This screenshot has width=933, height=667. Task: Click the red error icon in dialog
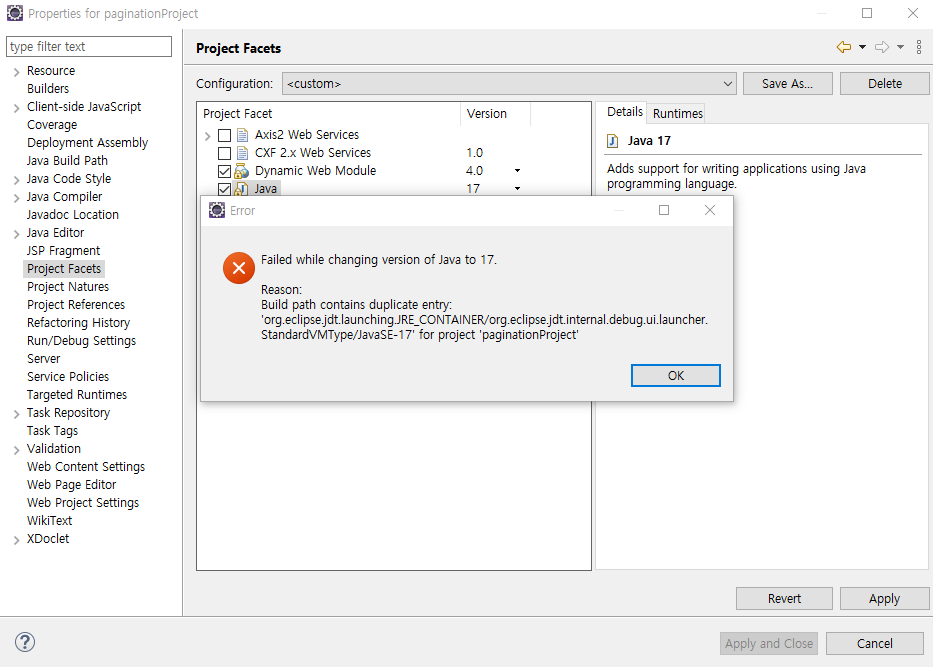239,268
